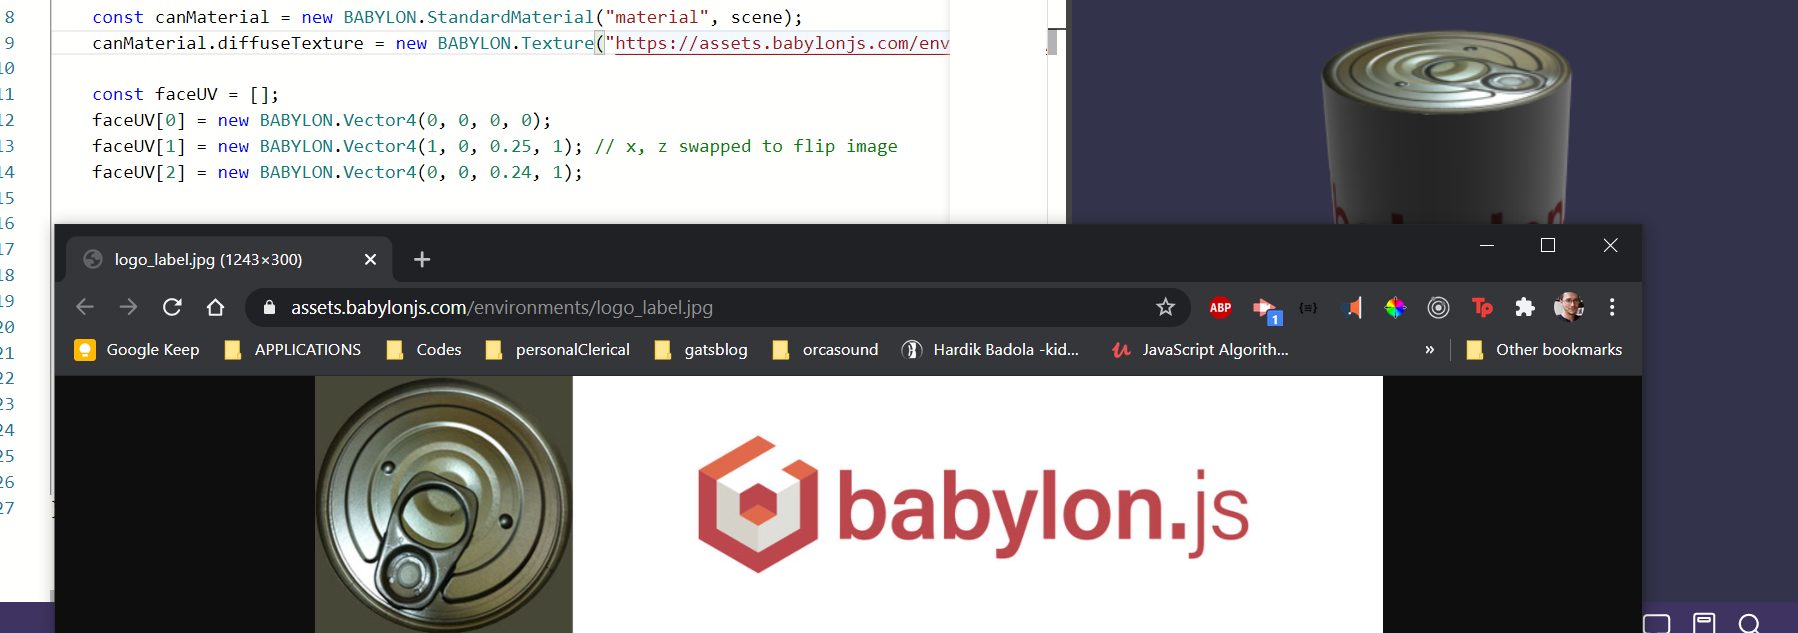
Task: Click the assets.babylonjs.com URL string in code
Action: [782, 43]
